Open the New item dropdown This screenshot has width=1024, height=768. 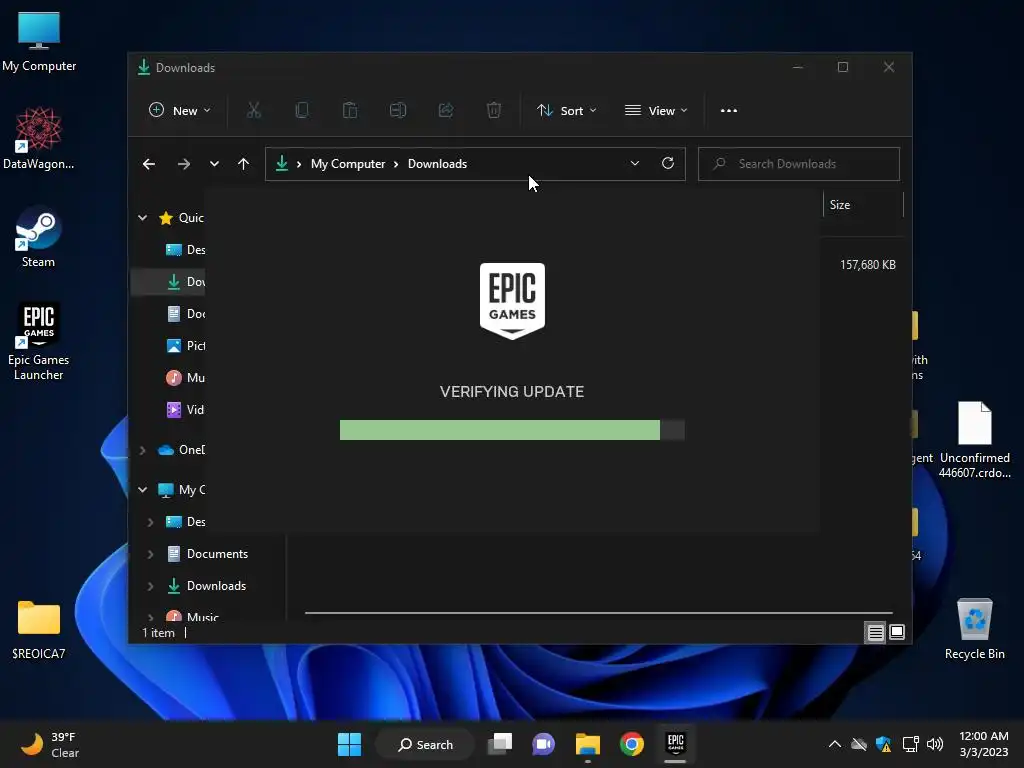coord(180,110)
